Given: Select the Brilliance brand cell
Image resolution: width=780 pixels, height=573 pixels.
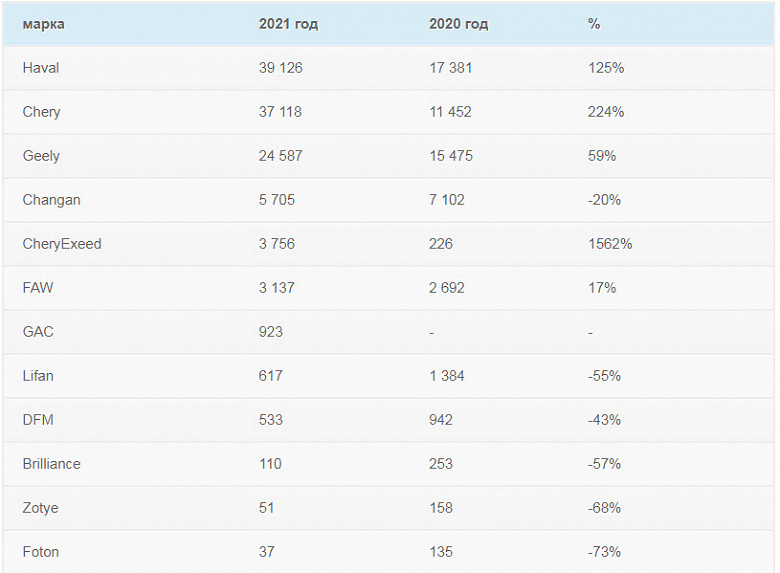Looking at the screenshot, I should [x=52, y=464].
